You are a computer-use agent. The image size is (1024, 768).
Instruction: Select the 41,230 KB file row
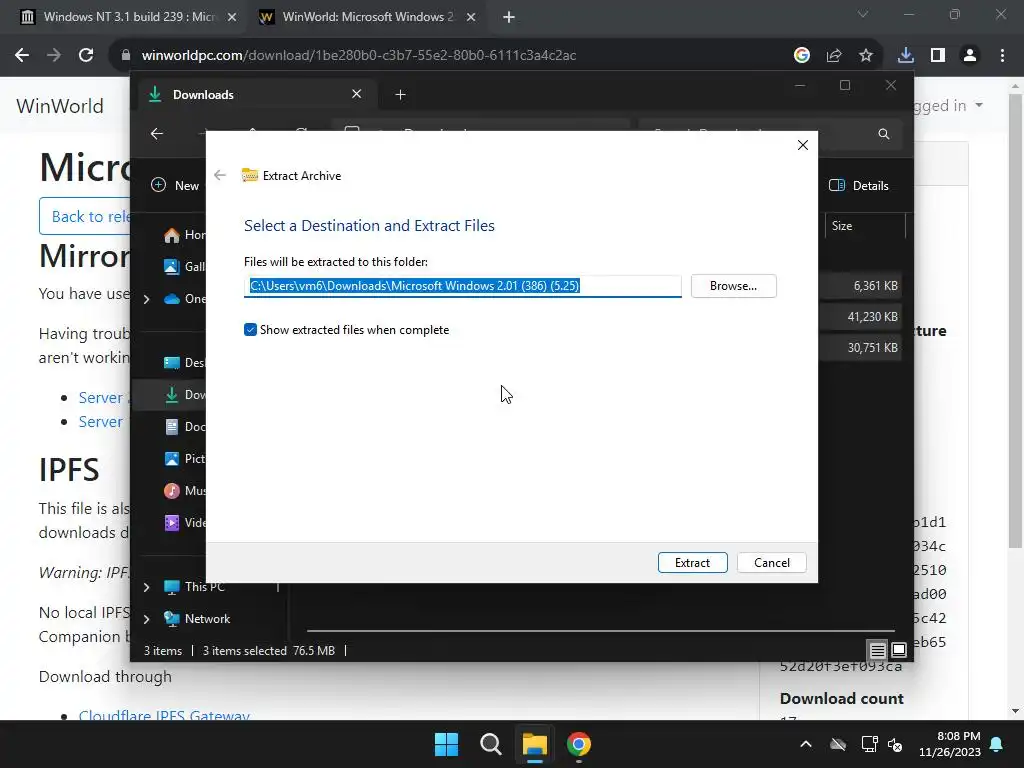click(861, 317)
